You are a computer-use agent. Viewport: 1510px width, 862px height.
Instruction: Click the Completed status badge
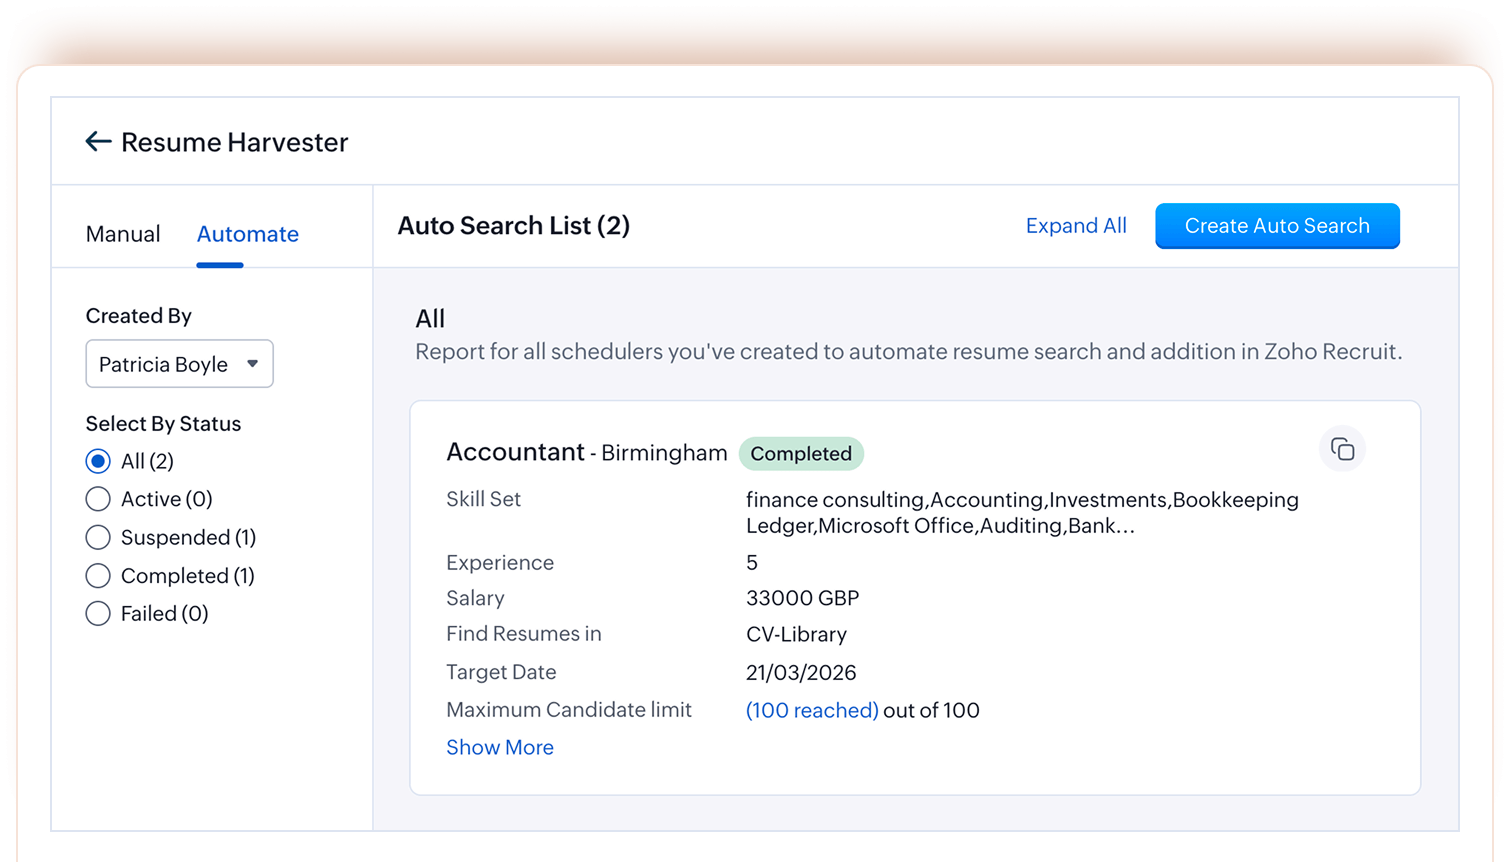pos(801,453)
